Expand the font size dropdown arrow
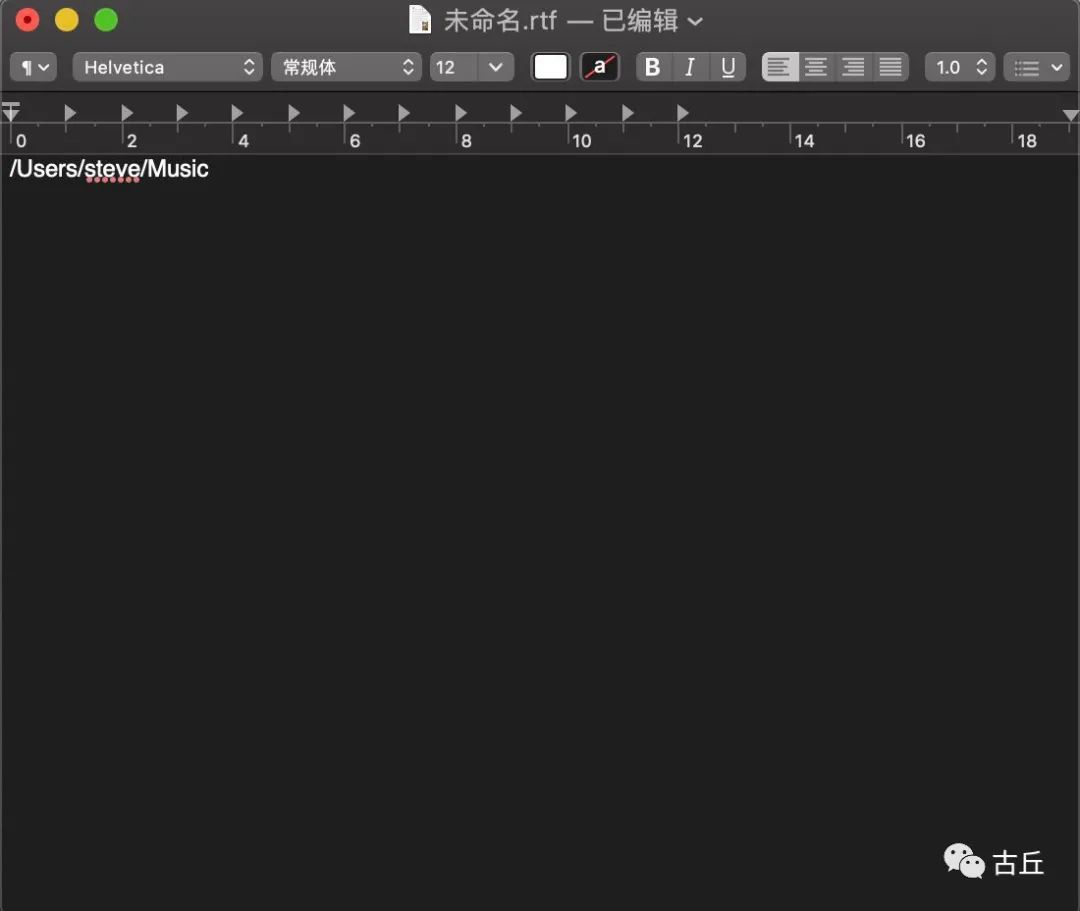1080x911 pixels. coord(496,67)
